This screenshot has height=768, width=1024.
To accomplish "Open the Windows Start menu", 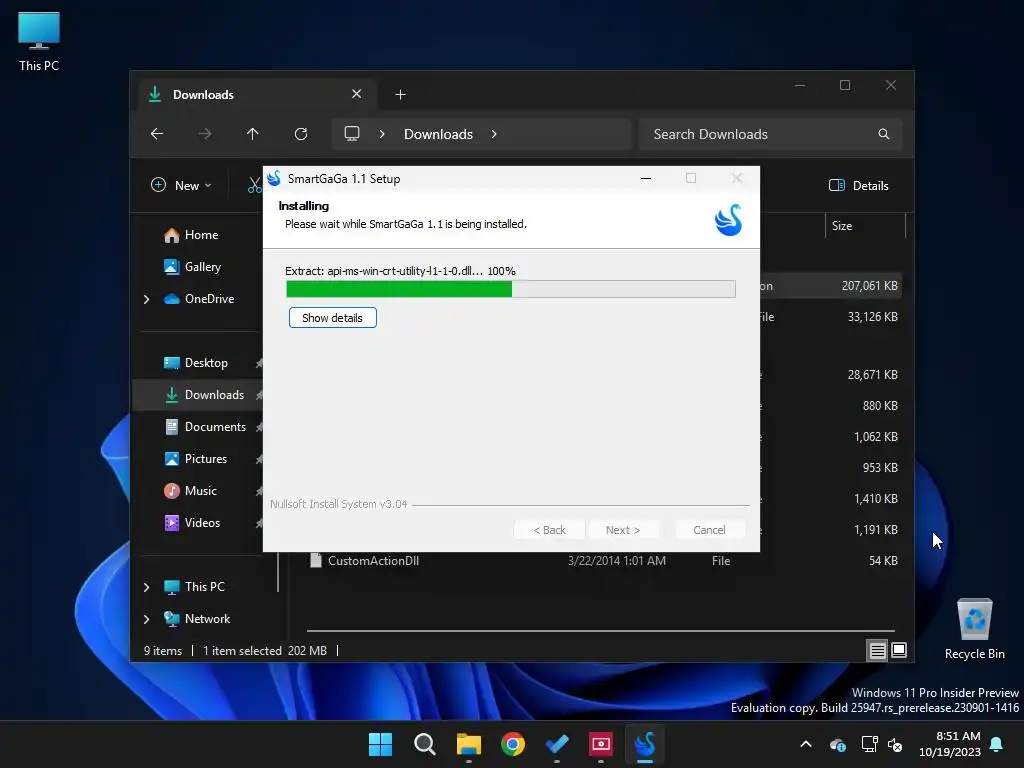I will (x=380, y=744).
